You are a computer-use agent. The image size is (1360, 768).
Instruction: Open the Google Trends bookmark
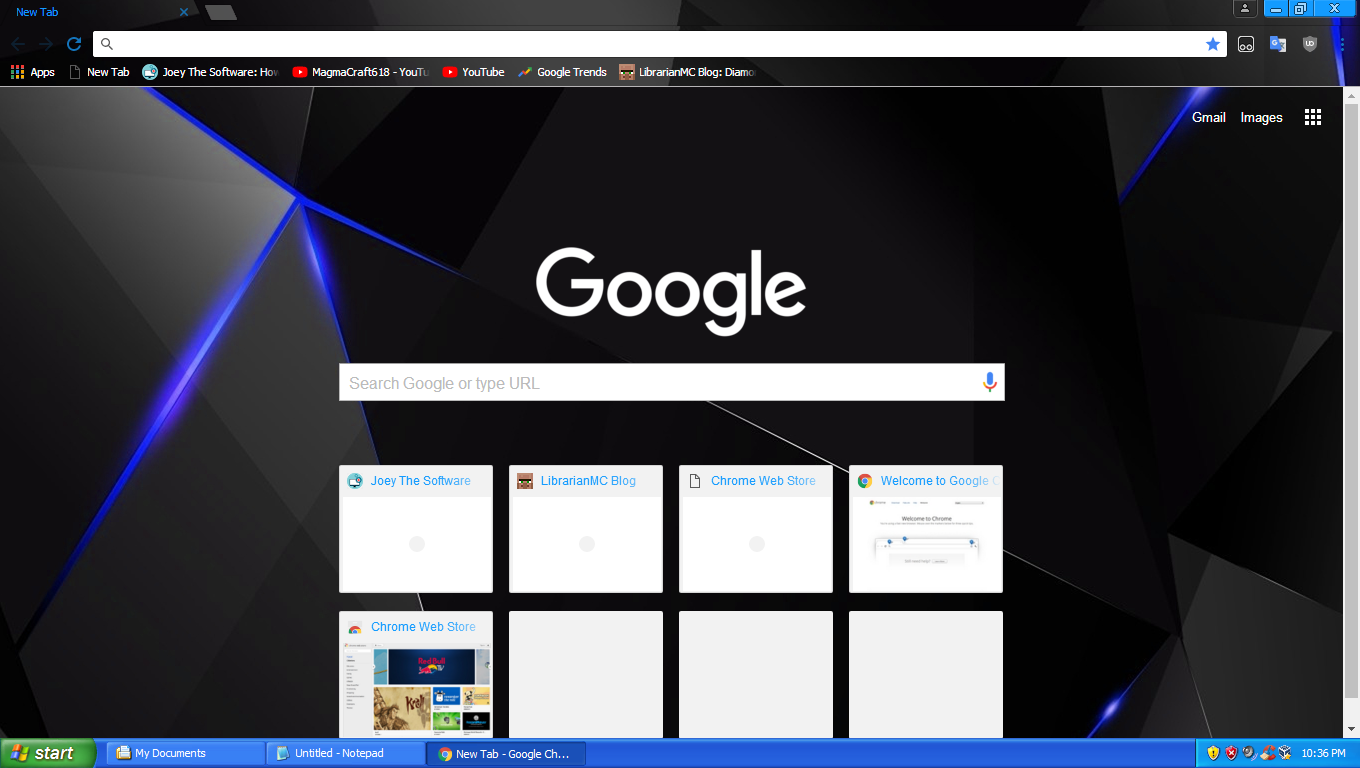click(562, 71)
